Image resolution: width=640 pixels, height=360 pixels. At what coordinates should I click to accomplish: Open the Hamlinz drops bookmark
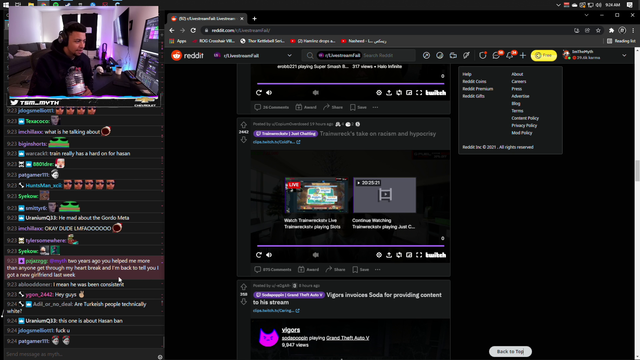313,41
